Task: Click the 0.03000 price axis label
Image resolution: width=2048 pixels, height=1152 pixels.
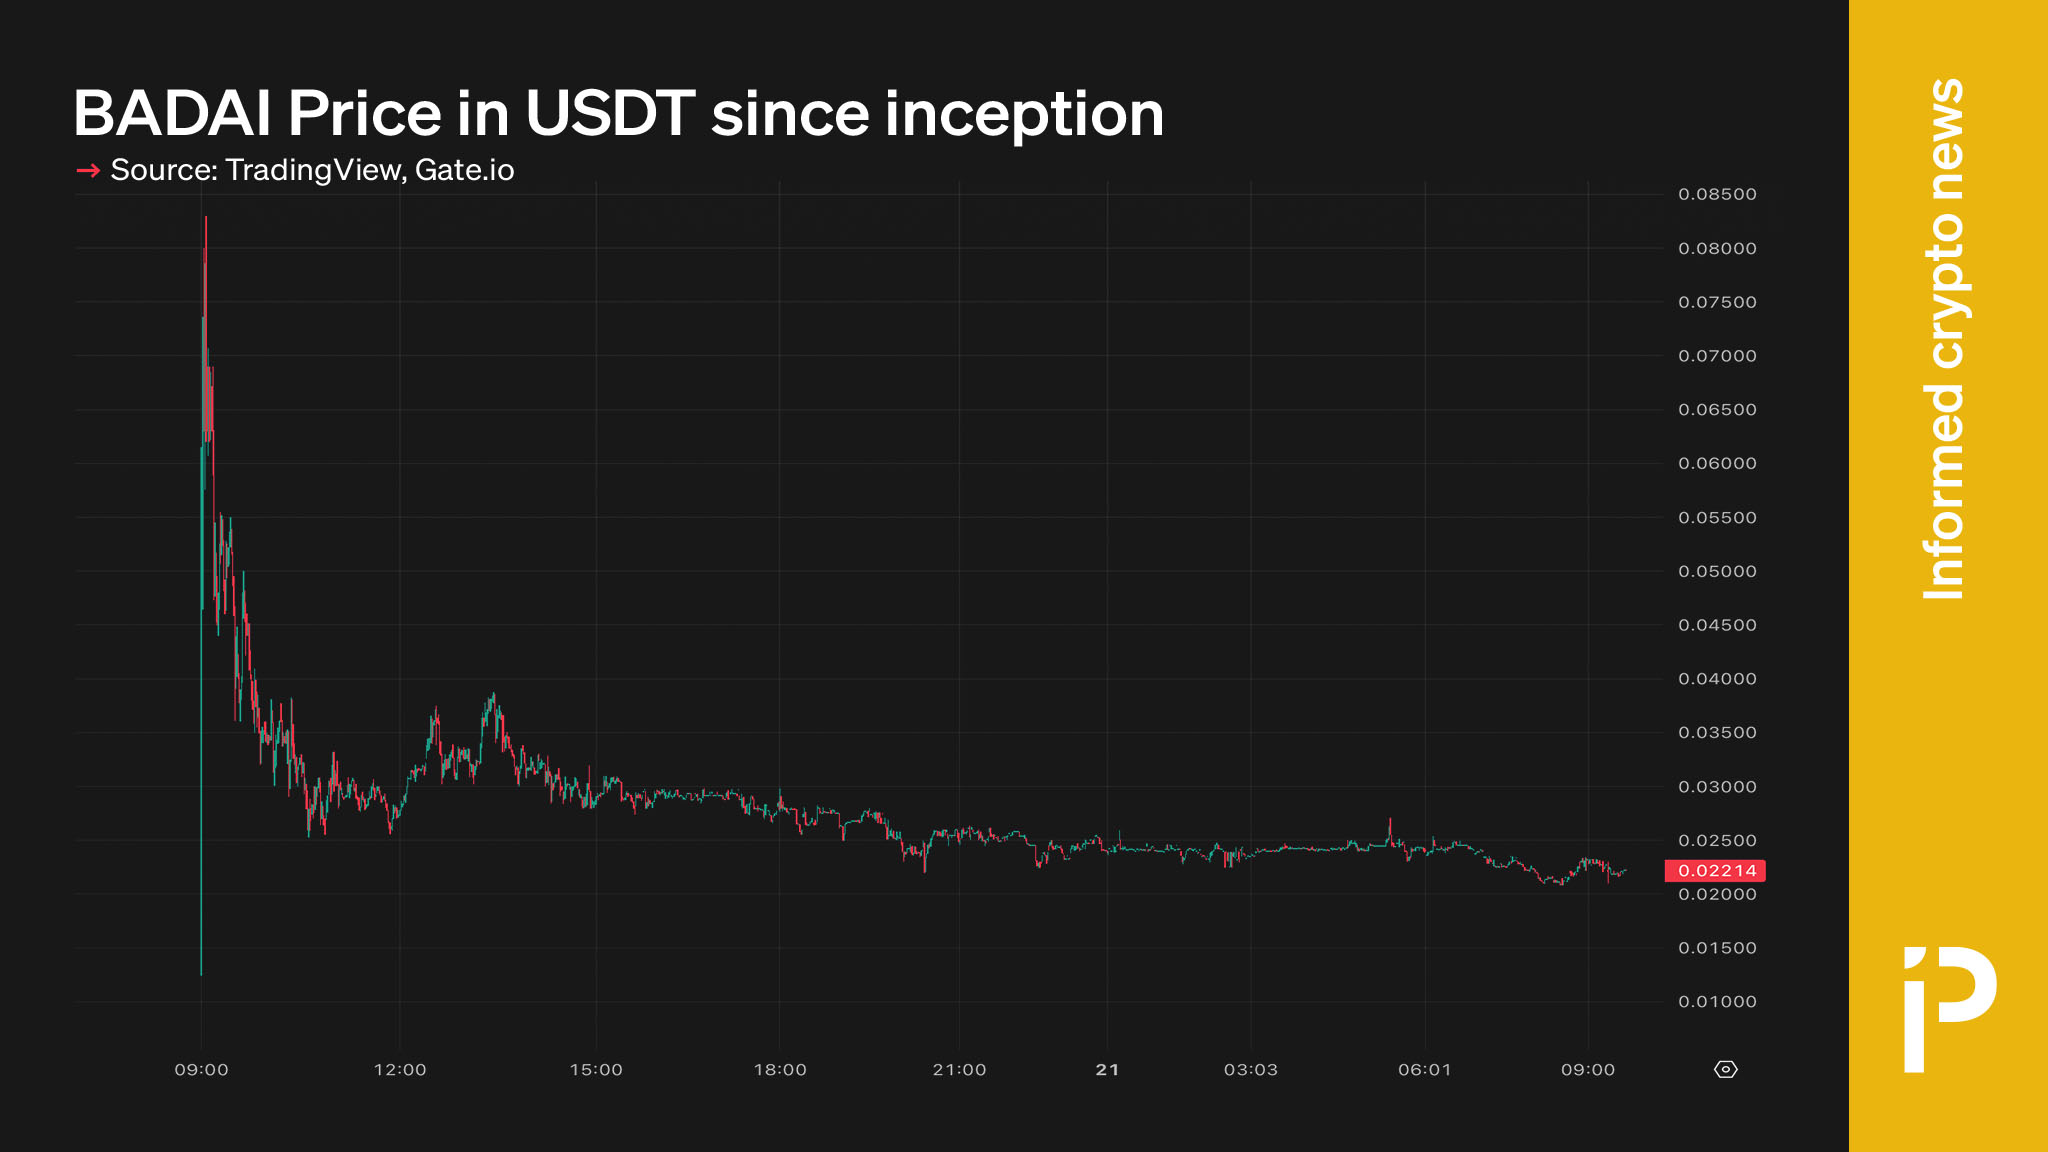Action: tap(1717, 787)
